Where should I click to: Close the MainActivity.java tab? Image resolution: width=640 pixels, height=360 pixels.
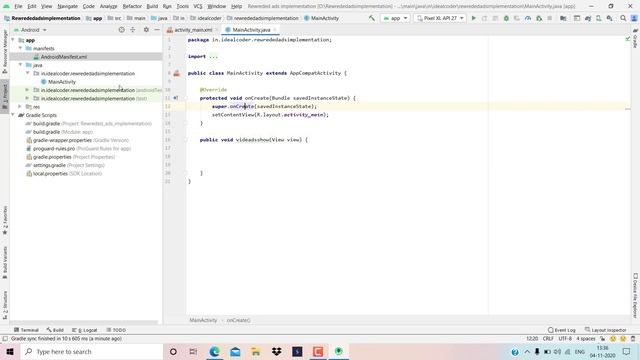(x=275, y=30)
